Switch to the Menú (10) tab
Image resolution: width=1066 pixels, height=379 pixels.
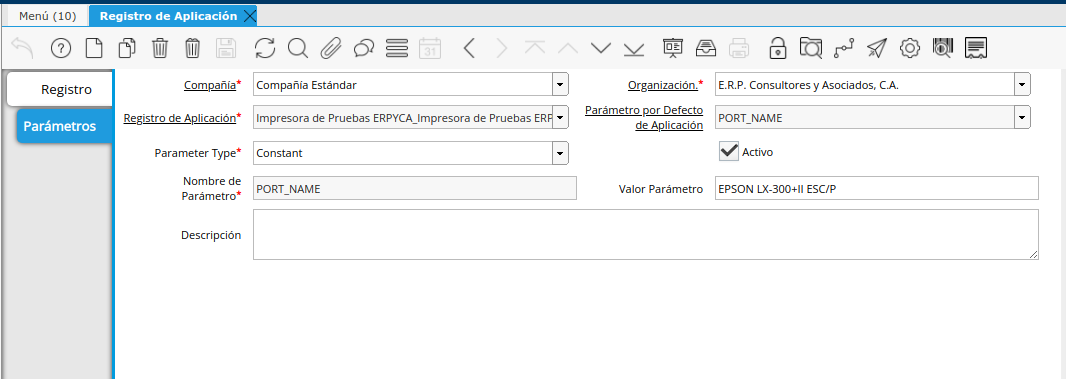coord(48,16)
